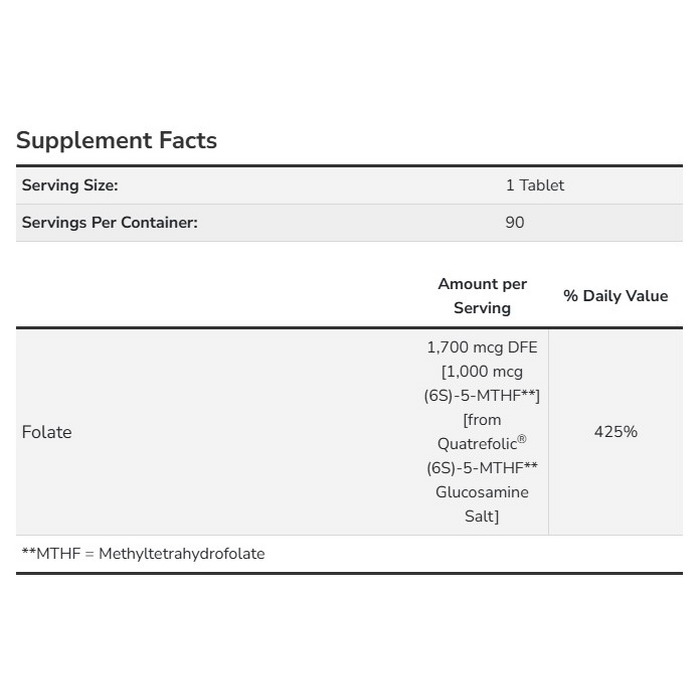Select the Servings Per Container label
The height and width of the screenshot is (700, 700).
110,222
